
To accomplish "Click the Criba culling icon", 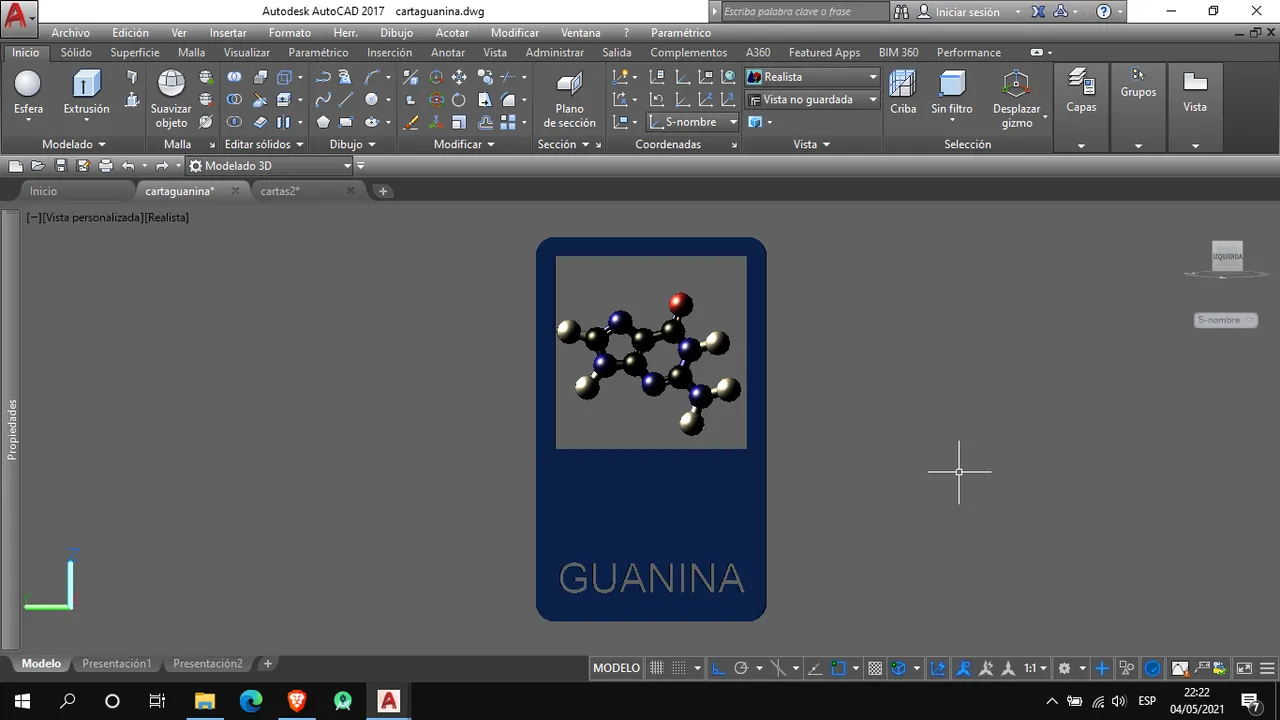I will click(903, 92).
